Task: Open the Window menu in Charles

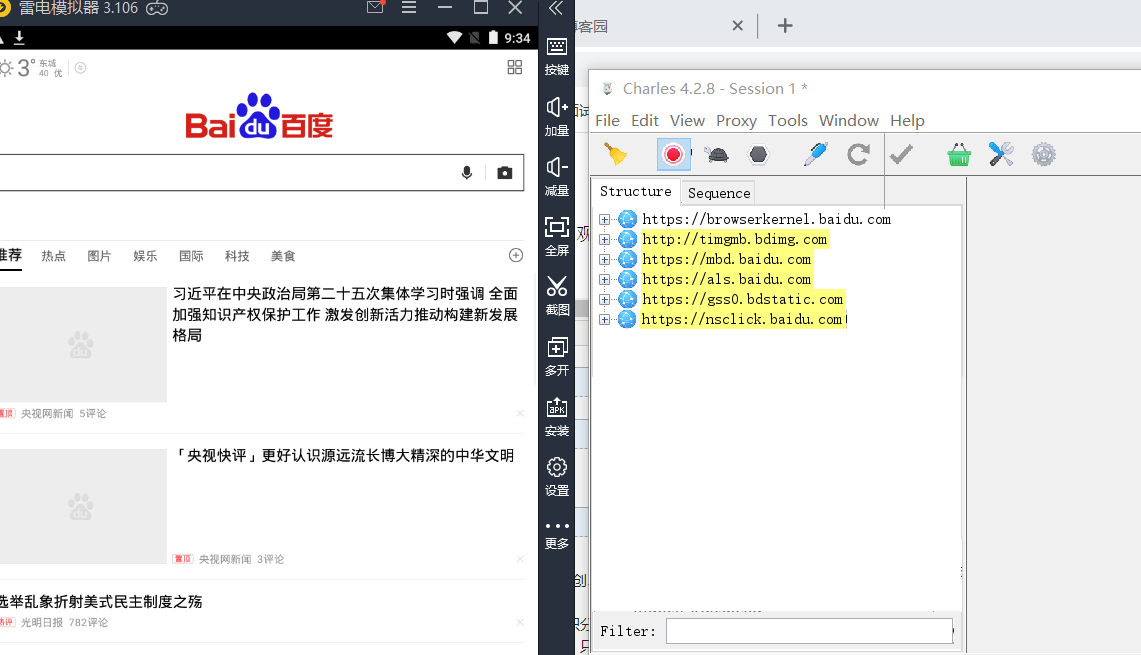Action: (x=848, y=121)
